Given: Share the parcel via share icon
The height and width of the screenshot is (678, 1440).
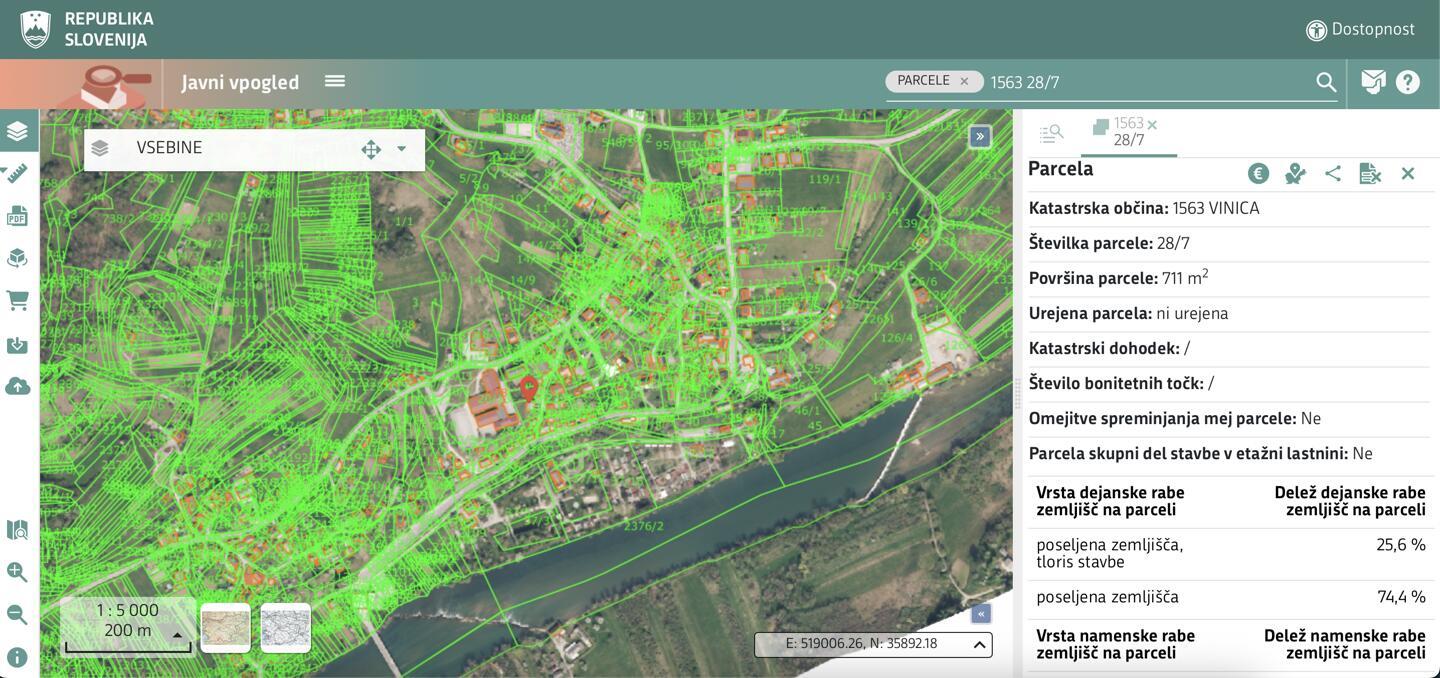Looking at the screenshot, I should [x=1332, y=174].
